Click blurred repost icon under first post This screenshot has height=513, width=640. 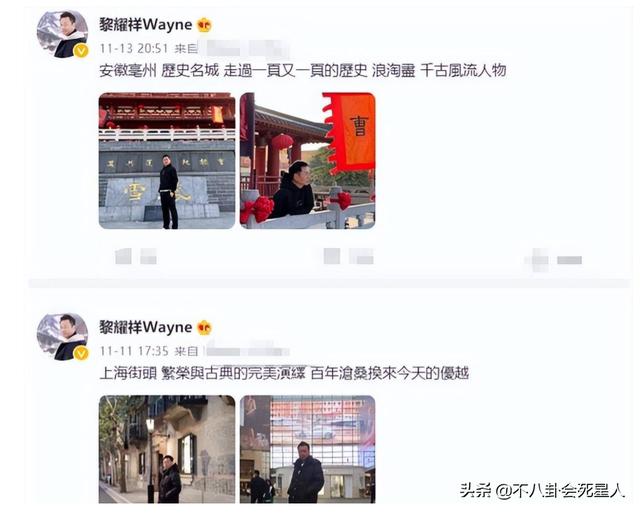coord(123,256)
